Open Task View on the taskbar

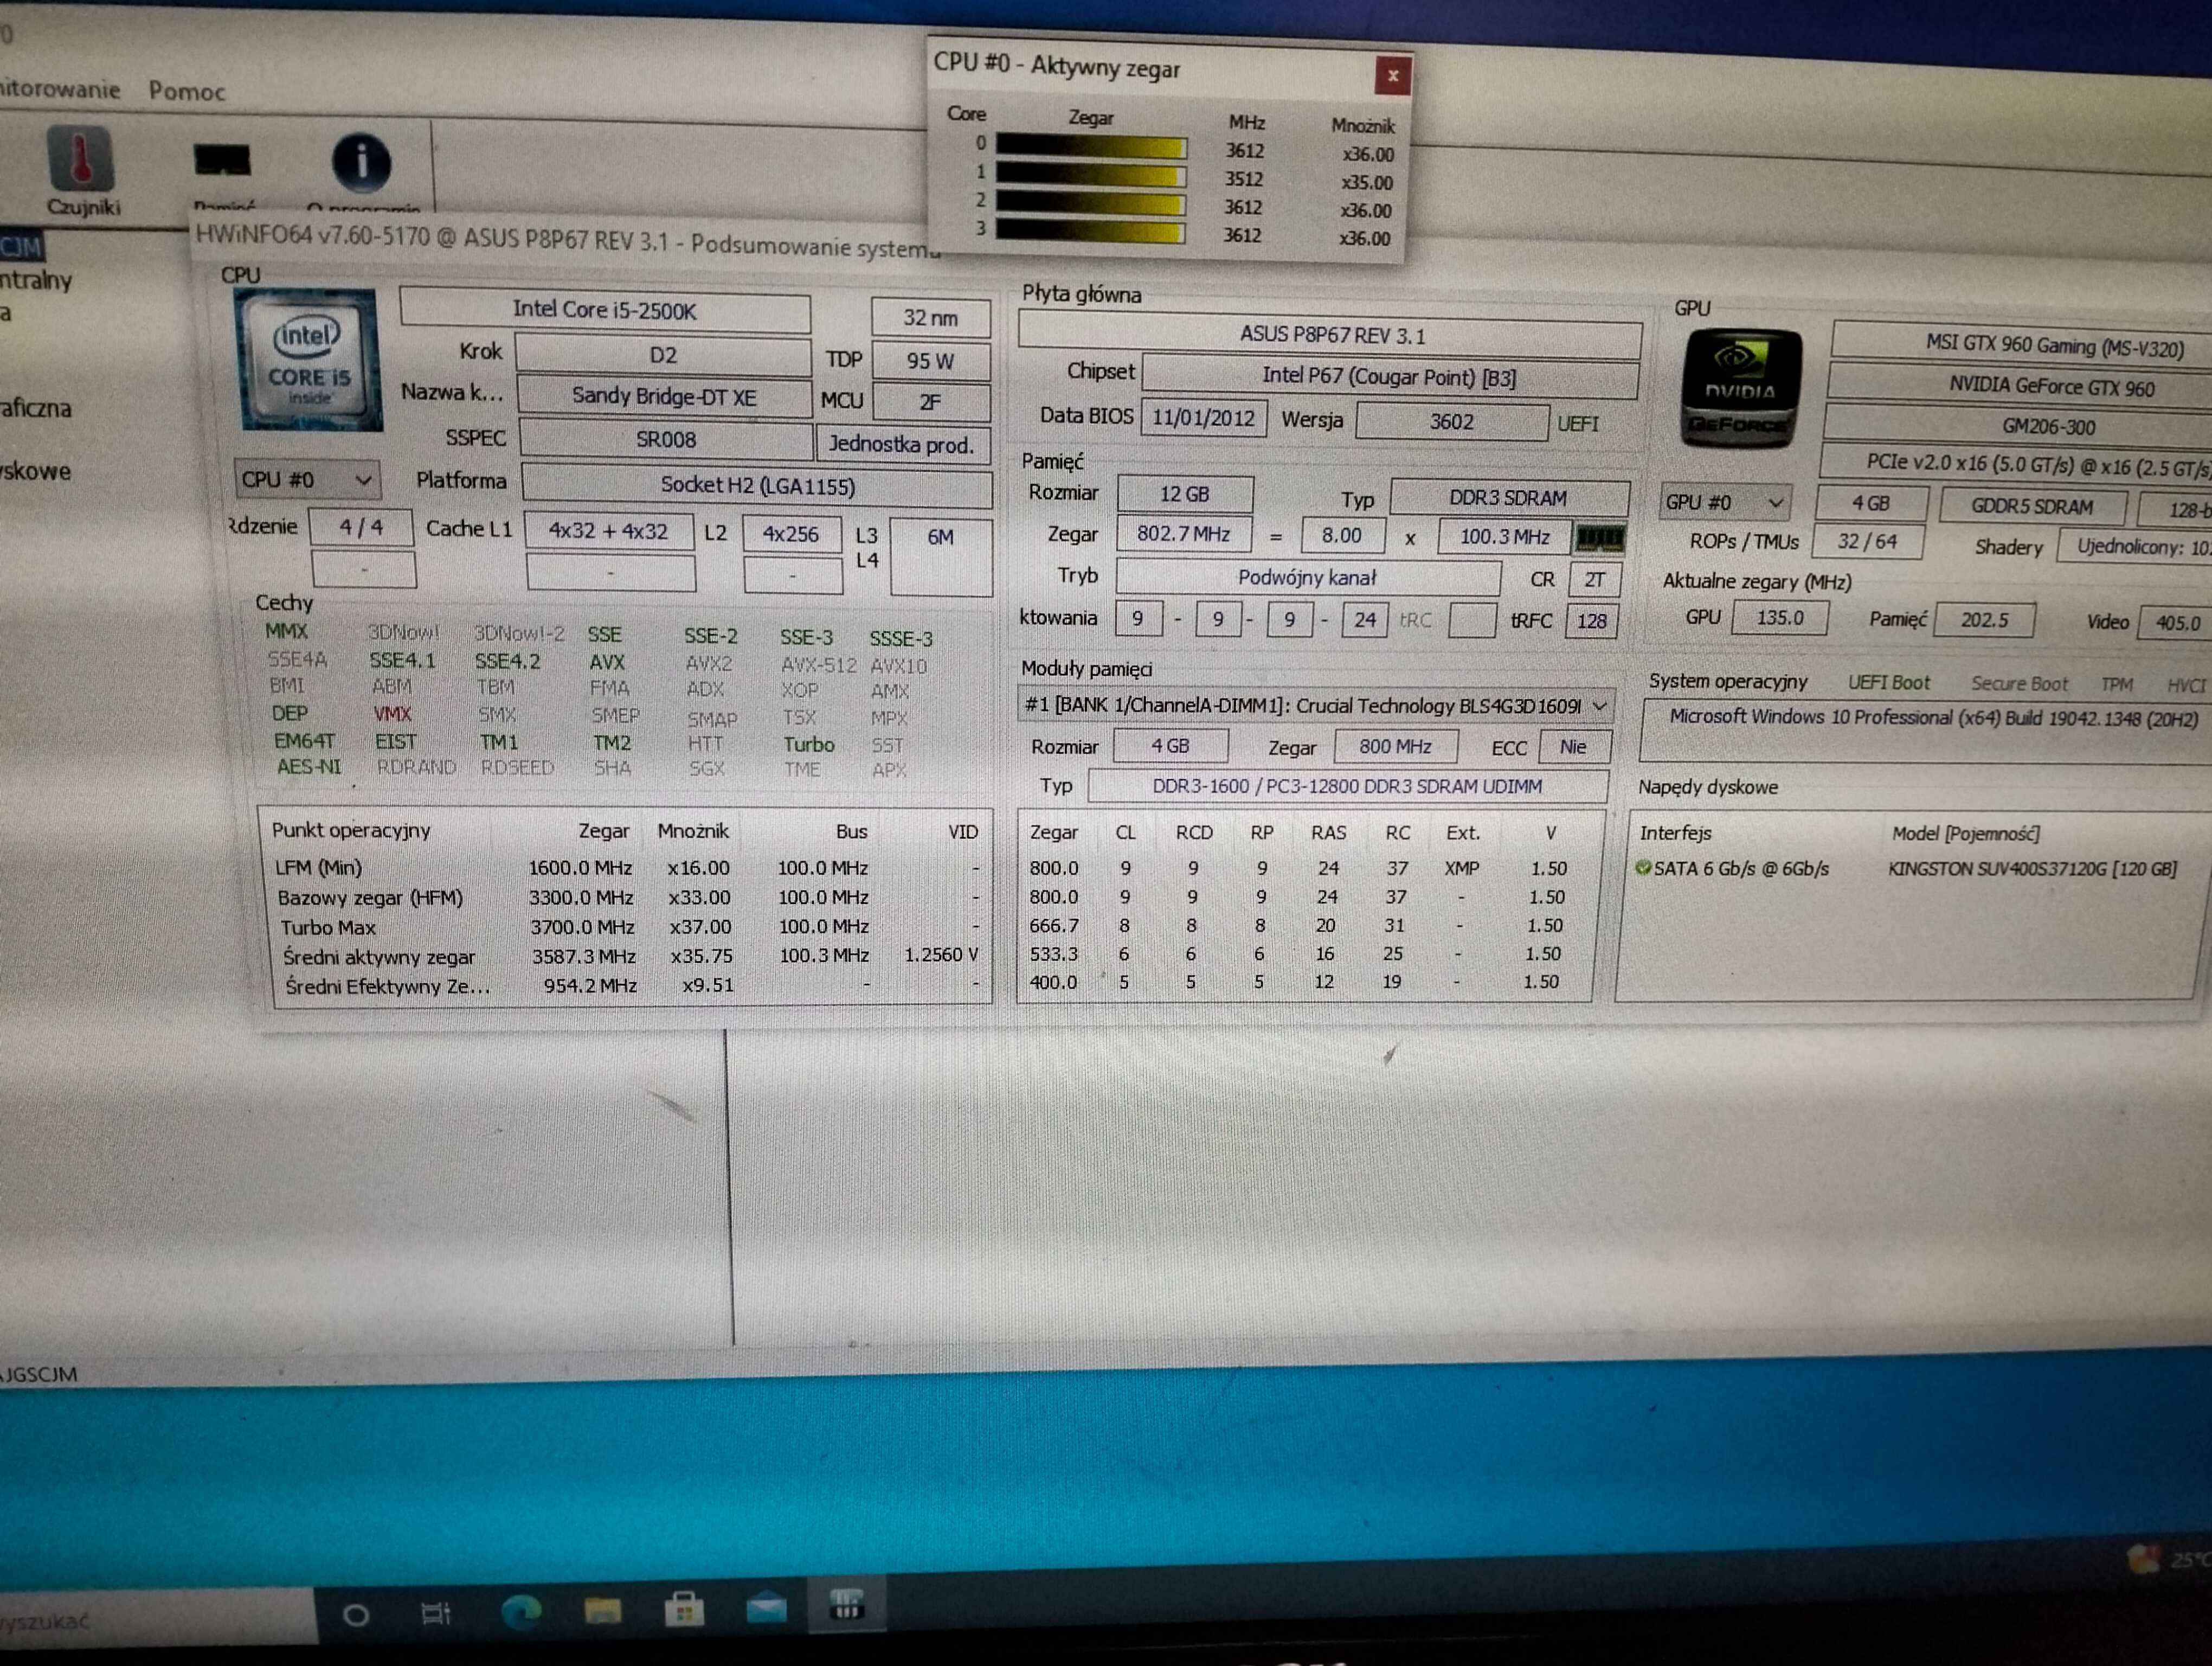pos(436,1613)
